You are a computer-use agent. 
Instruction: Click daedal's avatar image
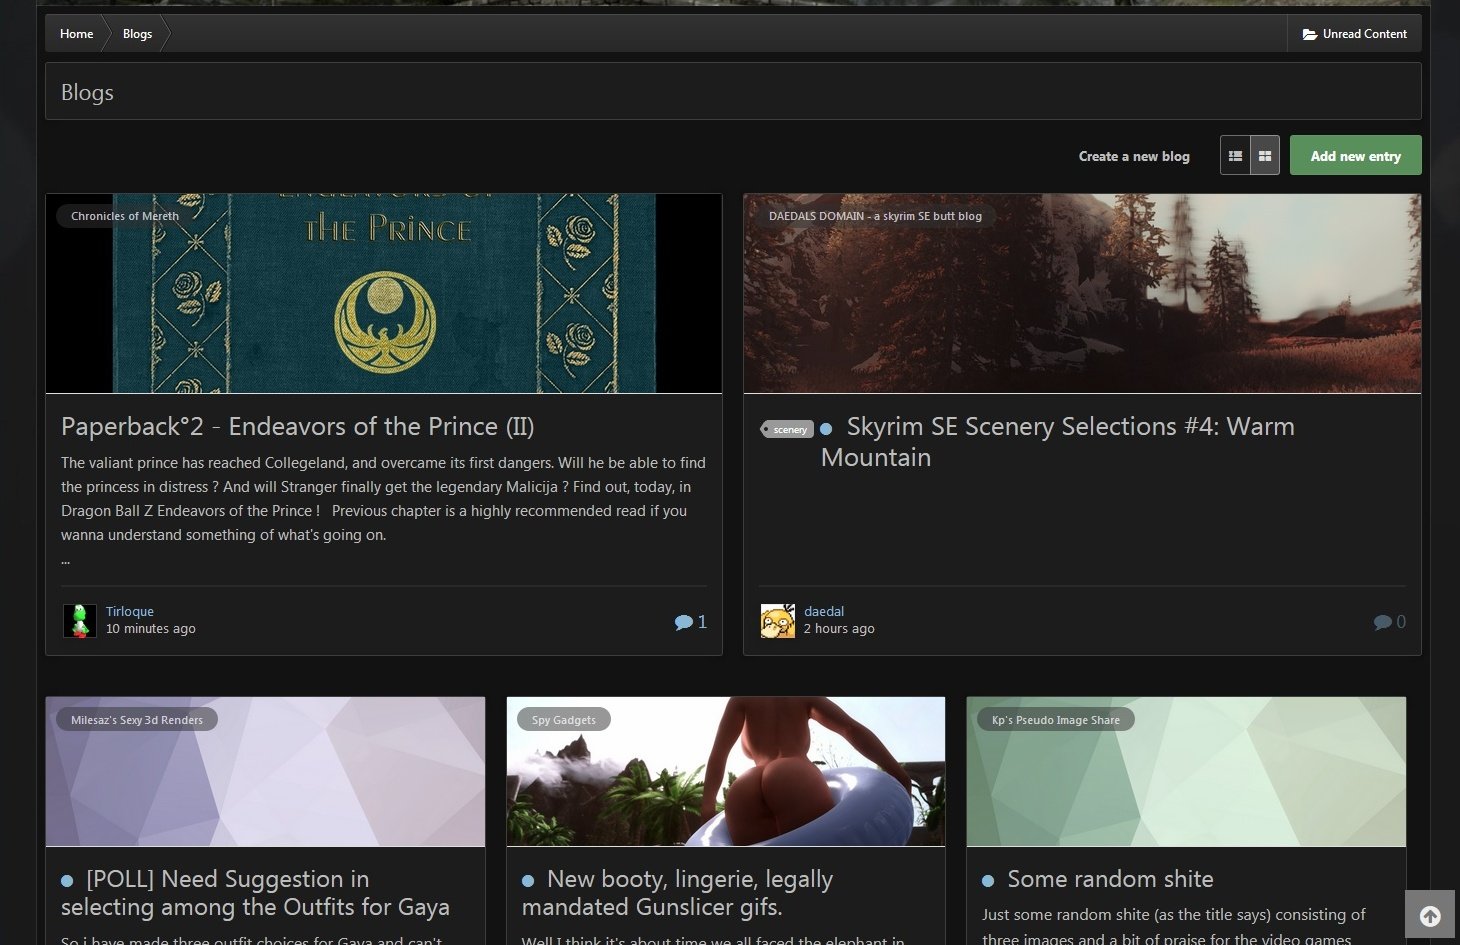click(x=778, y=621)
